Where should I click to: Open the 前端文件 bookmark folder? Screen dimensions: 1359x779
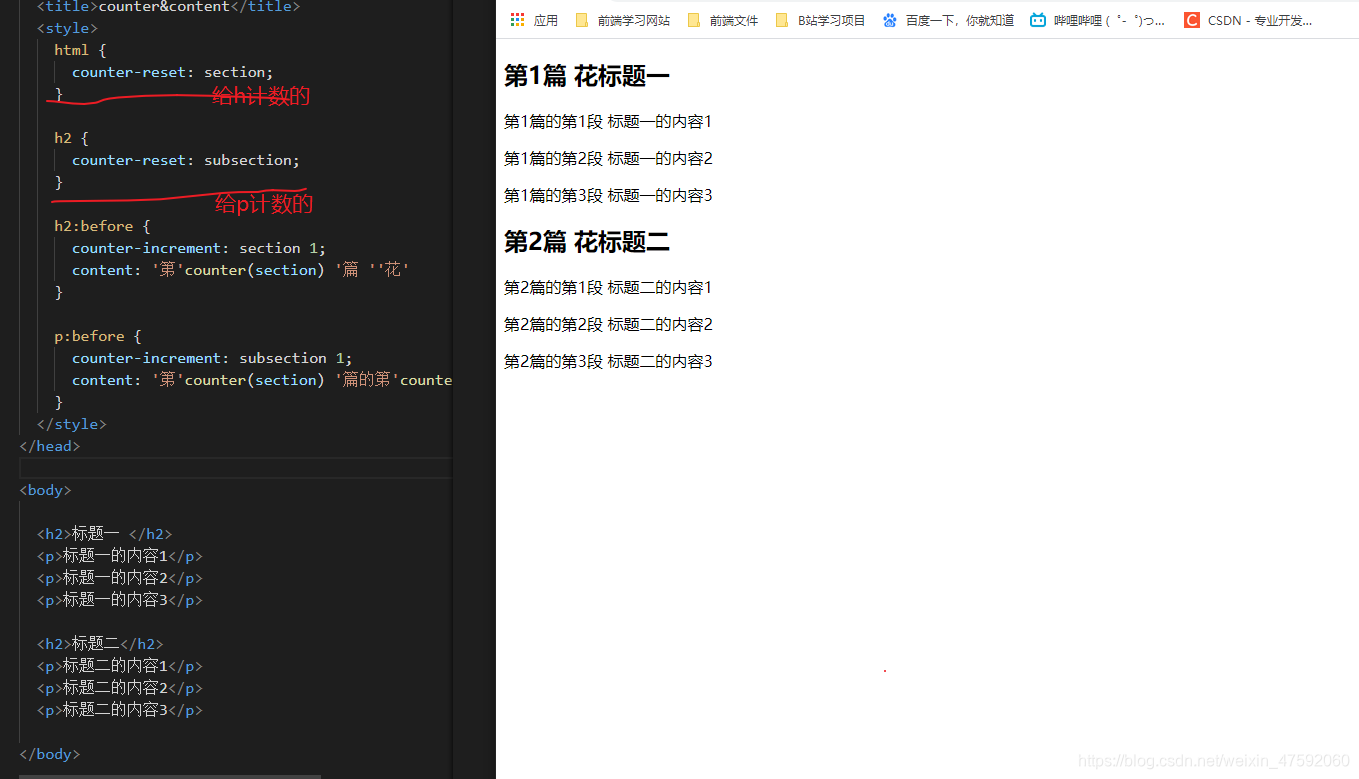[x=722, y=20]
